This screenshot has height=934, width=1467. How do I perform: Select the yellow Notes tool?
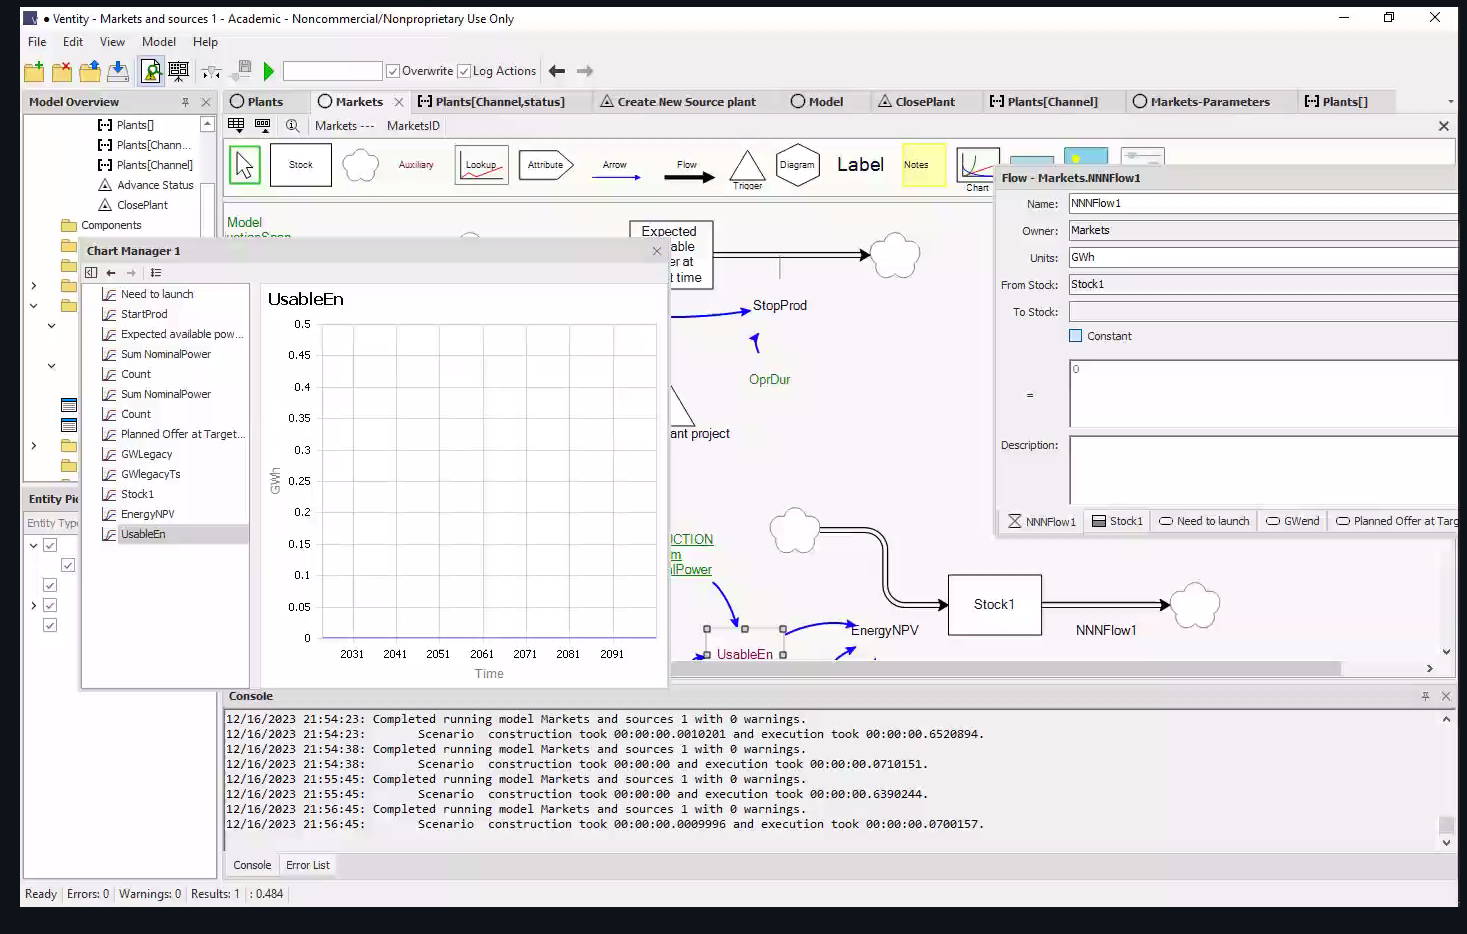coord(924,165)
